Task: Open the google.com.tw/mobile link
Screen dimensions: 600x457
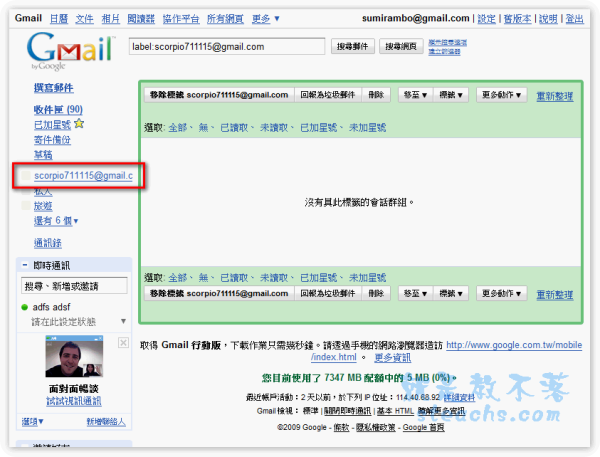Action: click(514, 345)
